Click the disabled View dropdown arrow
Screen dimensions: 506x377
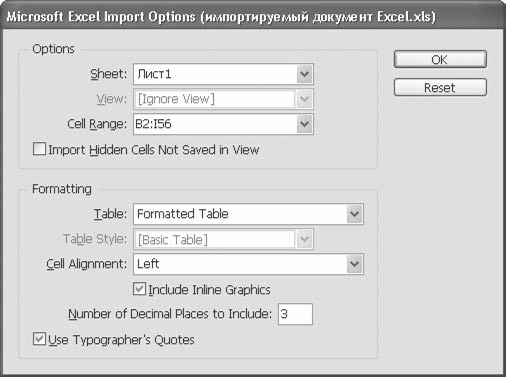tap(304, 99)
